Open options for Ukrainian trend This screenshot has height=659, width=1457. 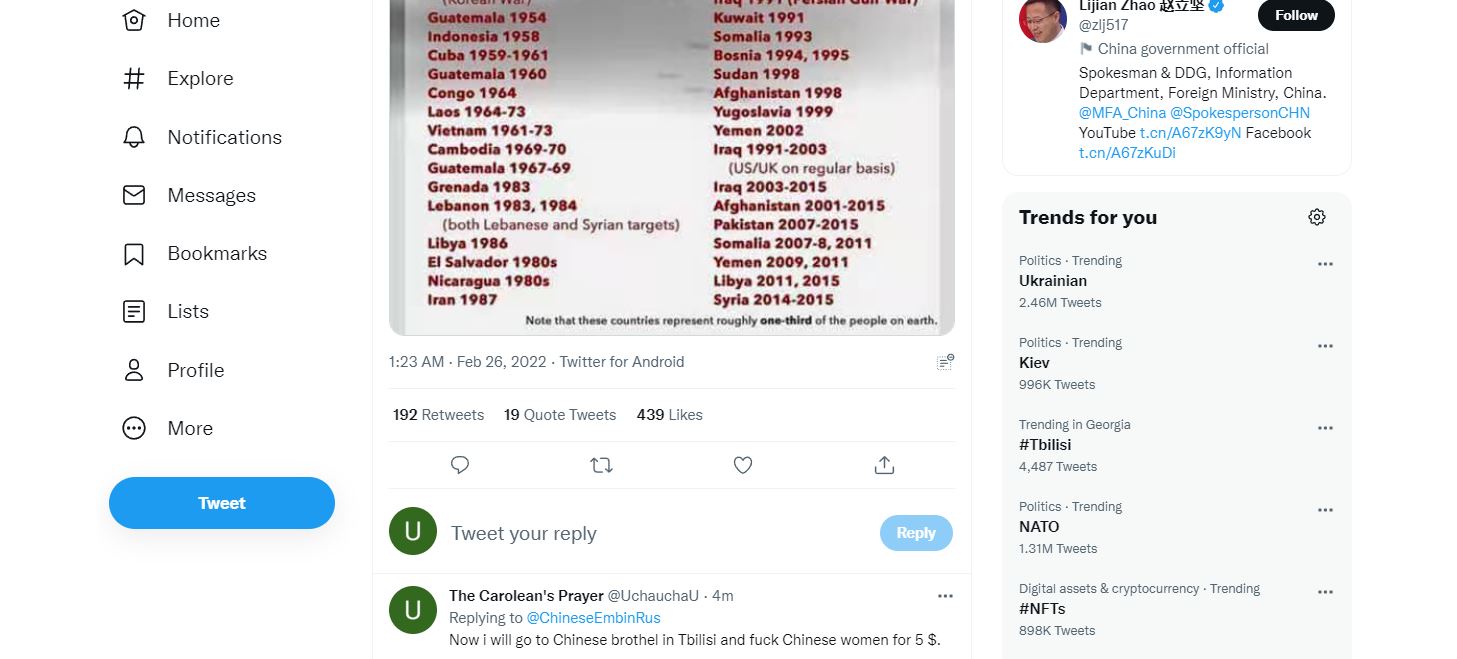click(x=1325, y=264)
